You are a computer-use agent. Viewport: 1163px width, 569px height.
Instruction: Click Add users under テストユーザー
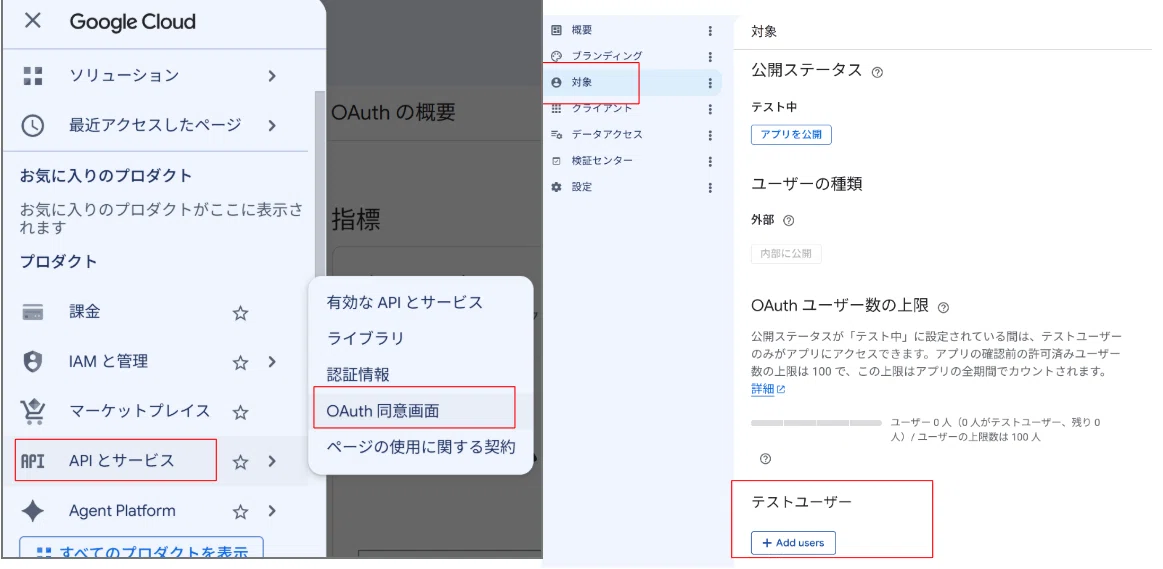pos(793,543)
